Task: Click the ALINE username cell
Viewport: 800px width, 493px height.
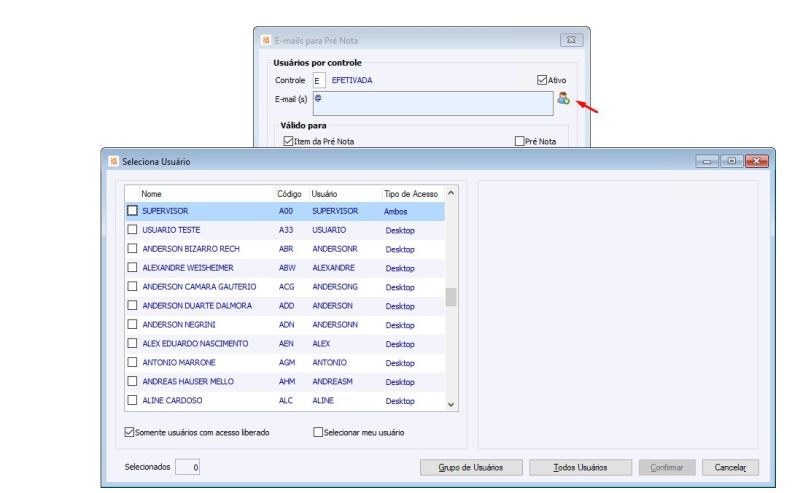Action: [323, 400]
